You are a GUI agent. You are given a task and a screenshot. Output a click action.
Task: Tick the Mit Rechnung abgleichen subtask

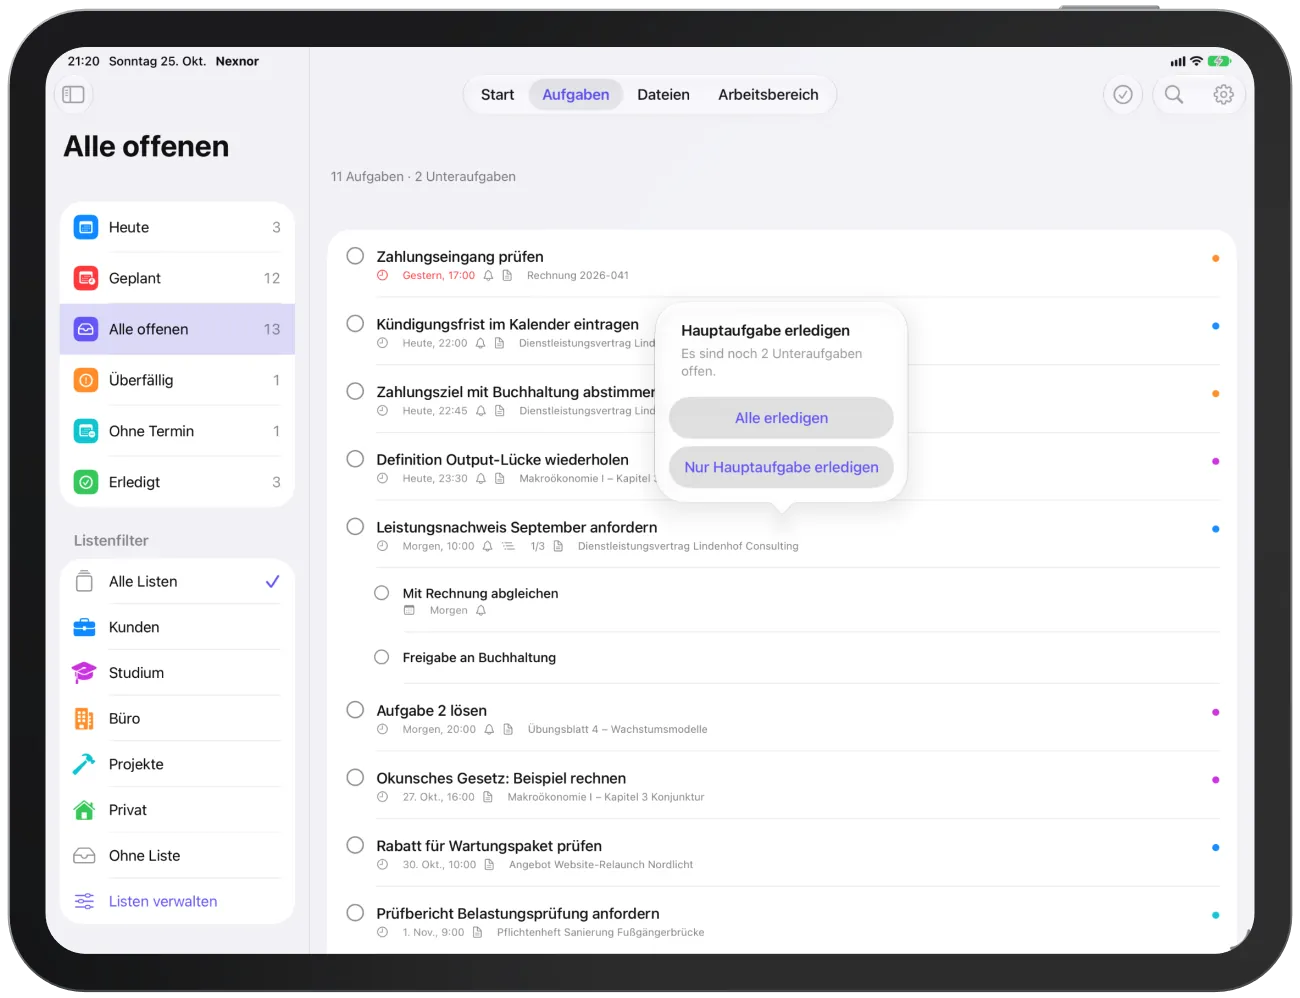[381, 593]
